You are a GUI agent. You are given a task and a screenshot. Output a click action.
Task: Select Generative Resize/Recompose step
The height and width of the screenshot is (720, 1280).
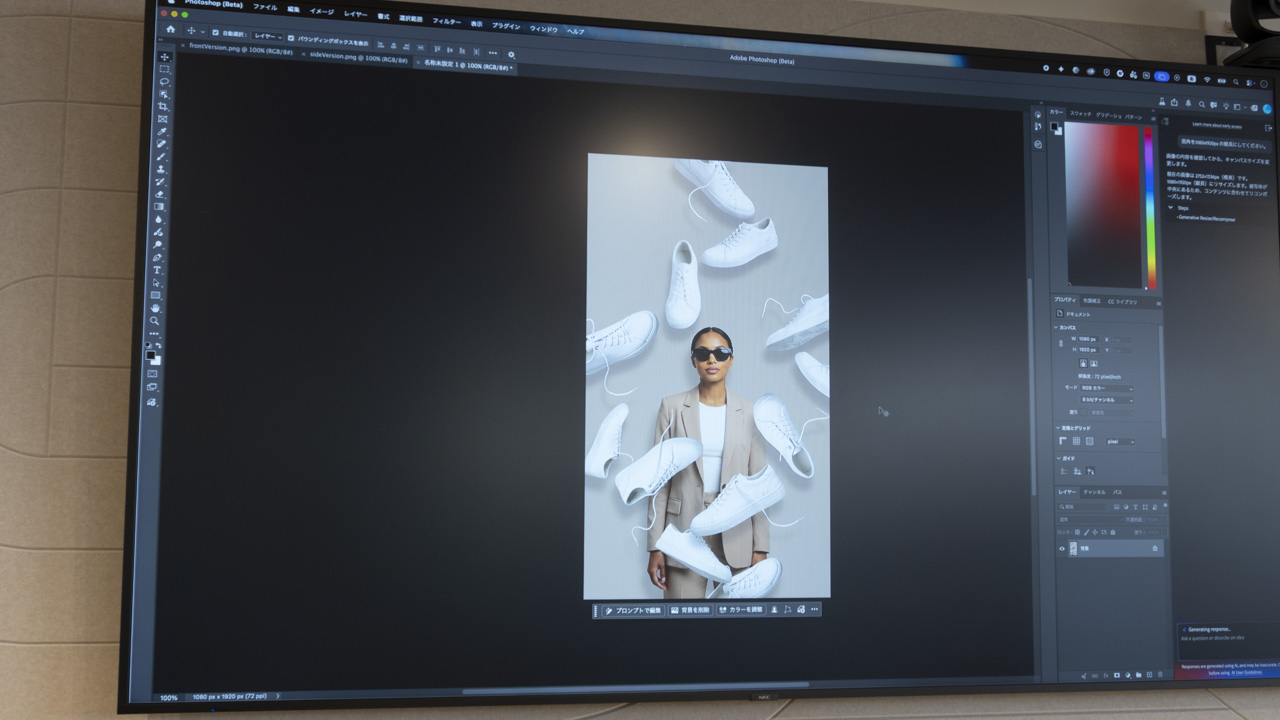pyautogui.click(x=1207, y=218)
